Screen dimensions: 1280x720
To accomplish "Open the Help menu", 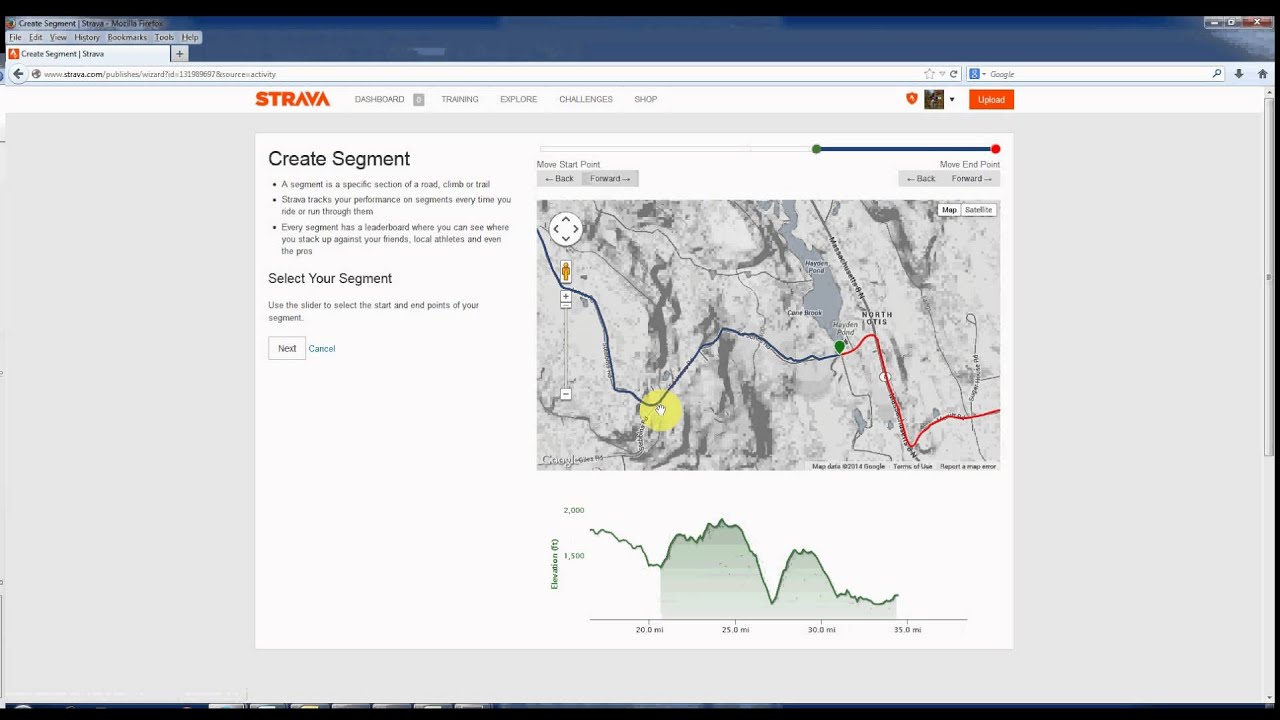I will tap(190, 37).
